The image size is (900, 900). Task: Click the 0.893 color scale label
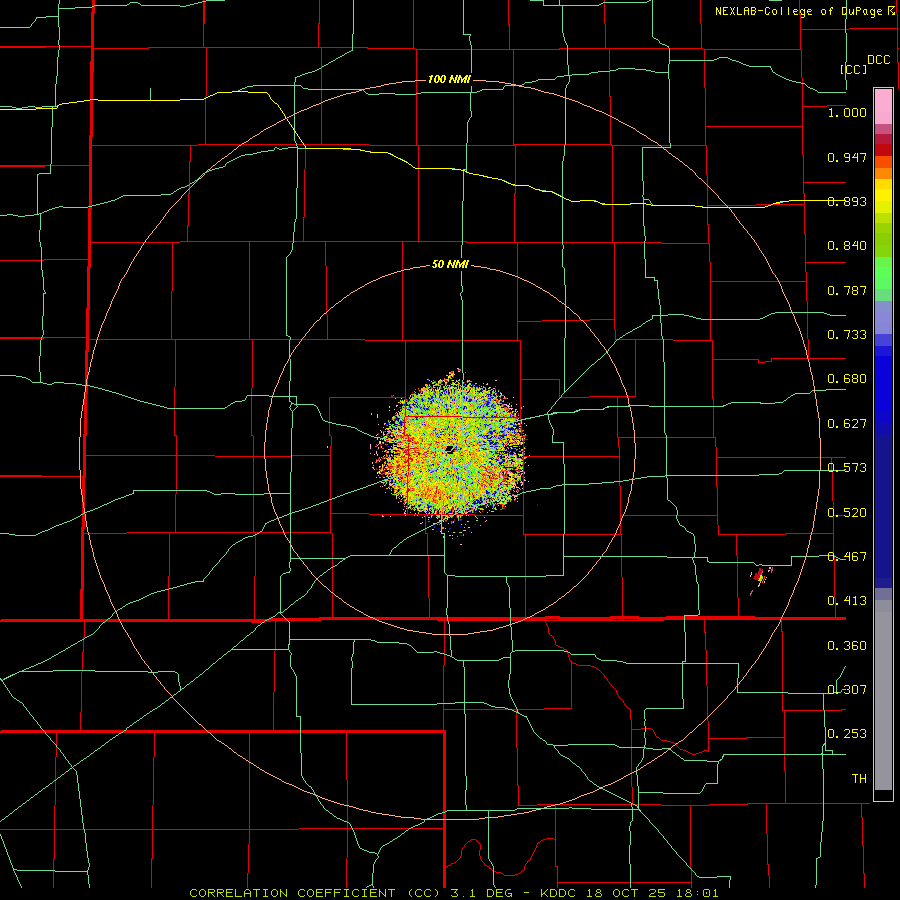[847, 201]
